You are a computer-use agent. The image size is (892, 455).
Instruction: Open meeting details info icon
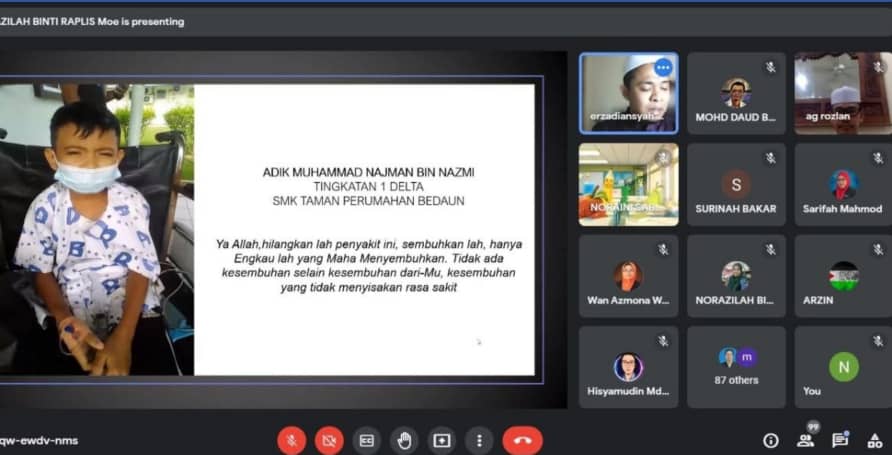point(770,440)
